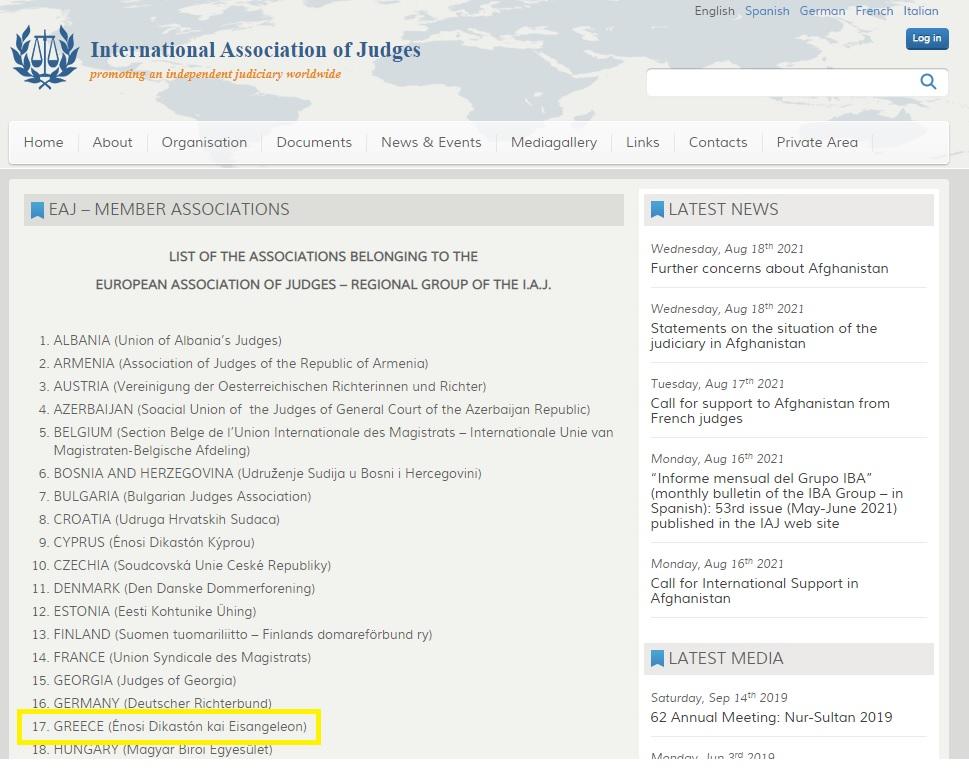The image size is (969, 770).
Task: Click the FINLAND list entry
Action: click(x=243, y=634)
